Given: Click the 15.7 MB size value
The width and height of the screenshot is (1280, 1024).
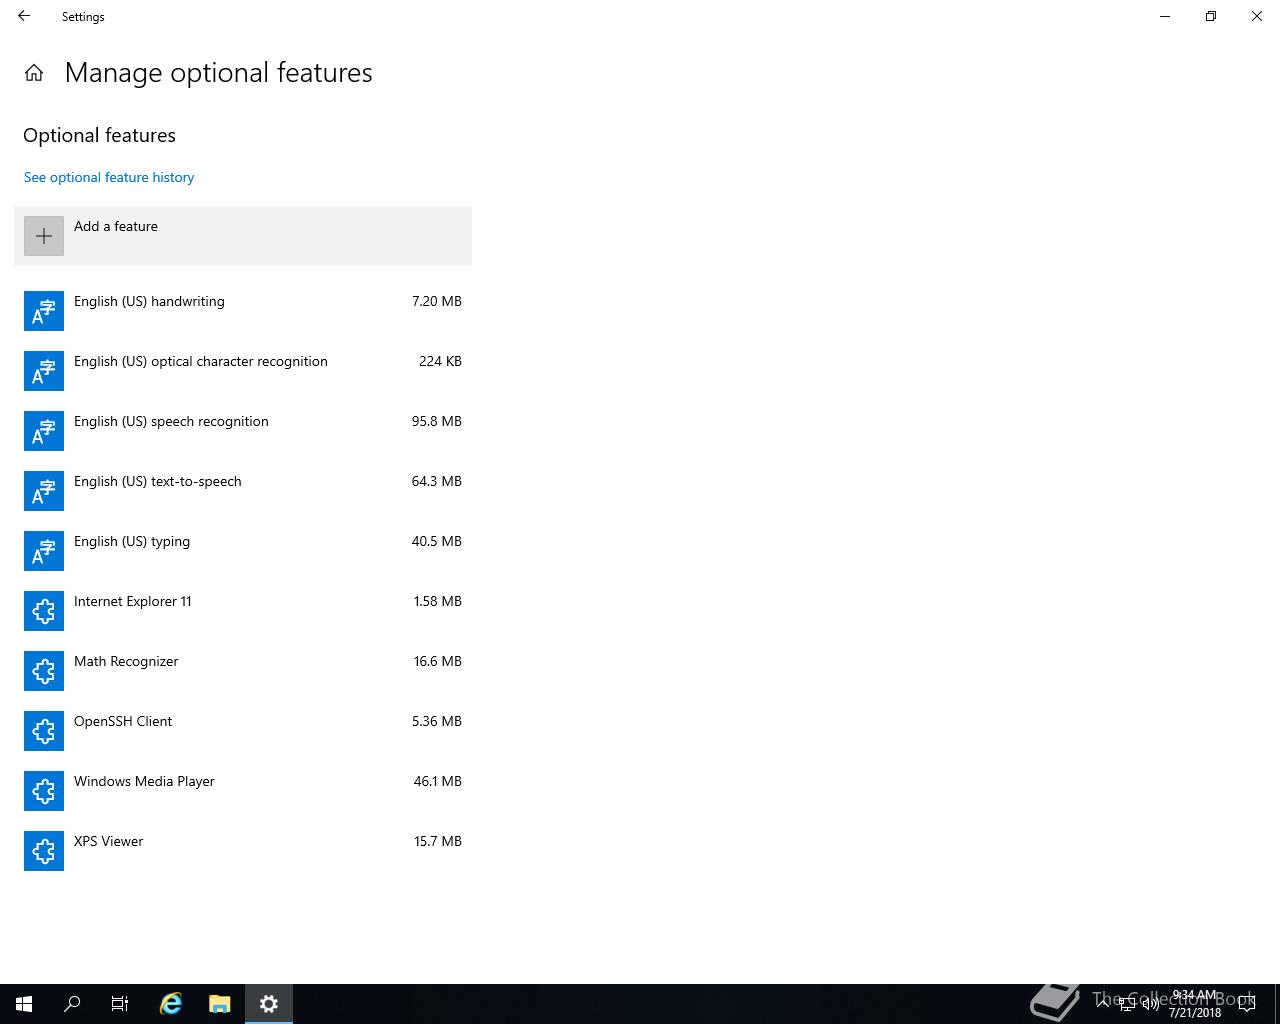Looking at the screenshot, I should click(x=437, y=841).
